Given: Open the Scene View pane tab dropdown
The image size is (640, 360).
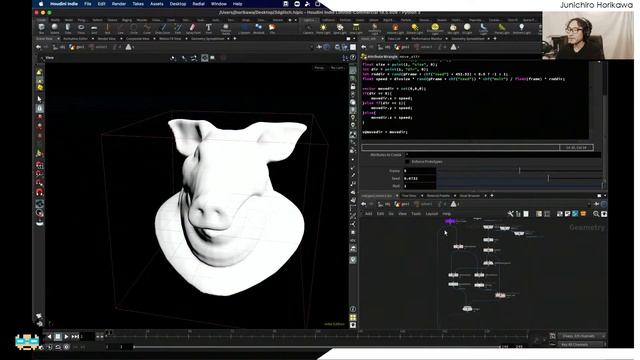Looking at the screenshot, I should (x=58, y=39).
